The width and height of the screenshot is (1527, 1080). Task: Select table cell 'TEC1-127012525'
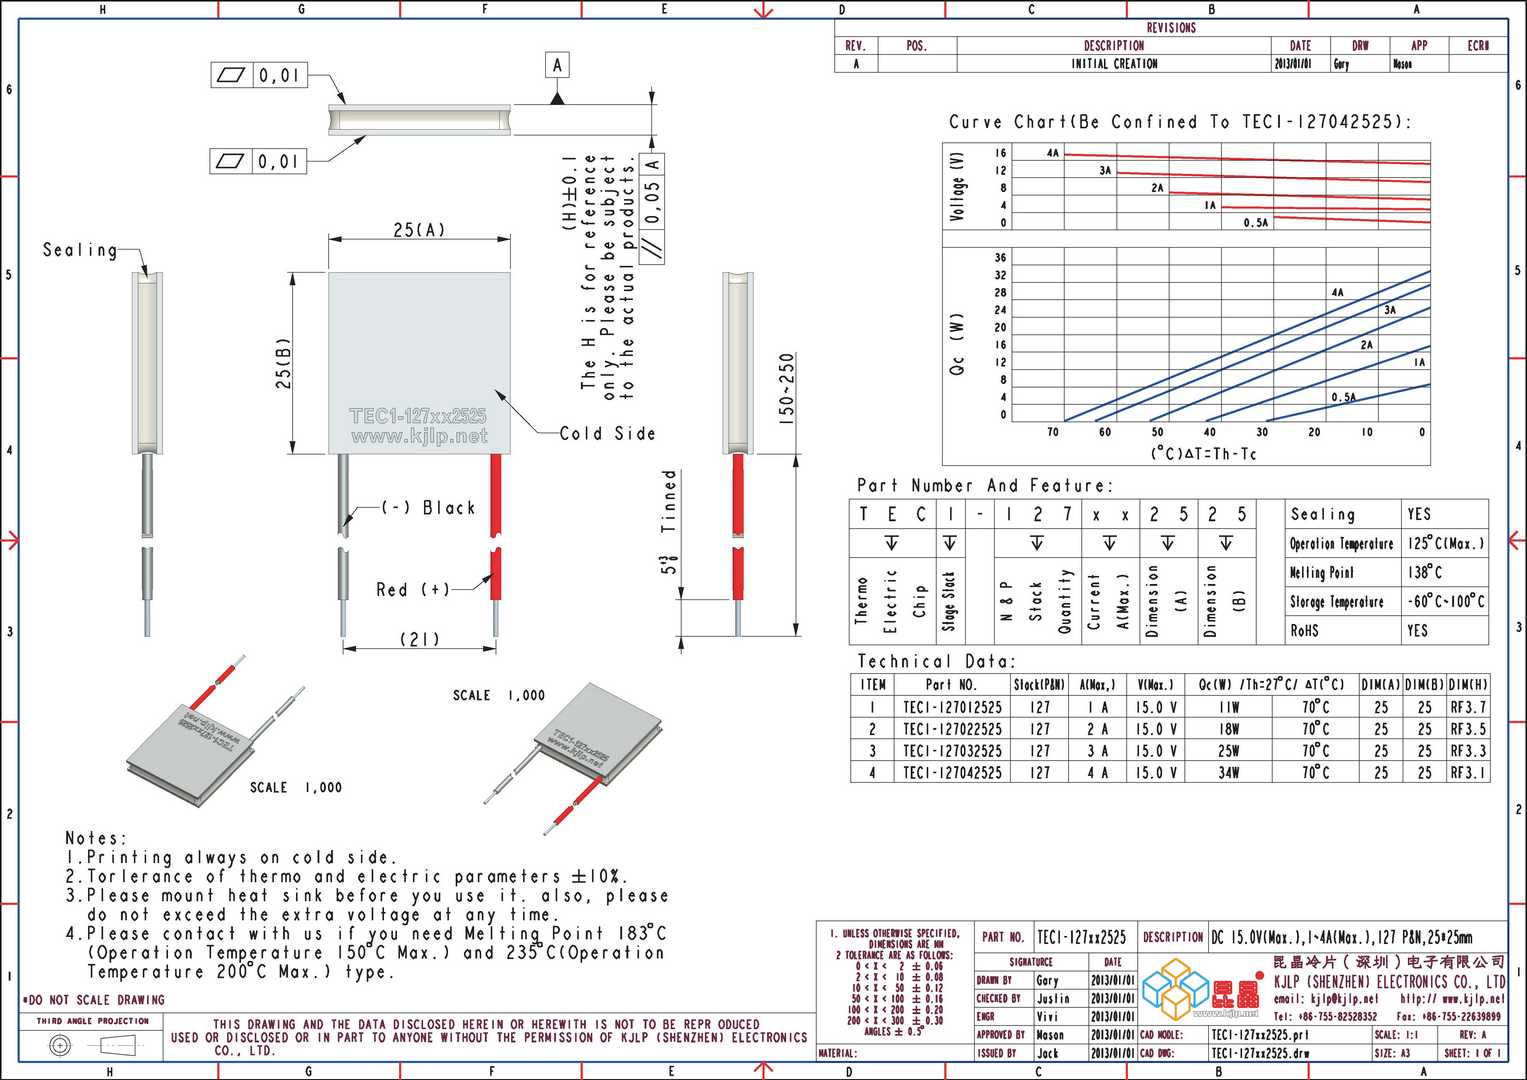pos(952,707)
